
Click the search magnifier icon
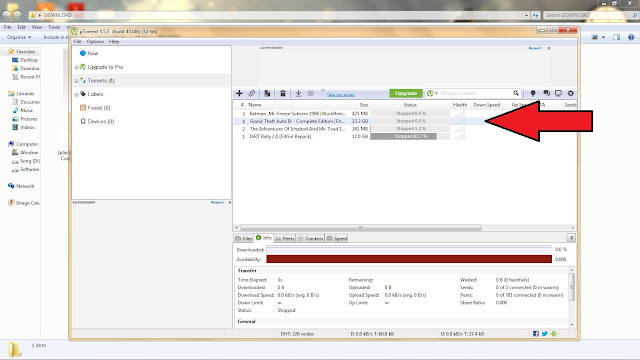(x=516, y=93)
